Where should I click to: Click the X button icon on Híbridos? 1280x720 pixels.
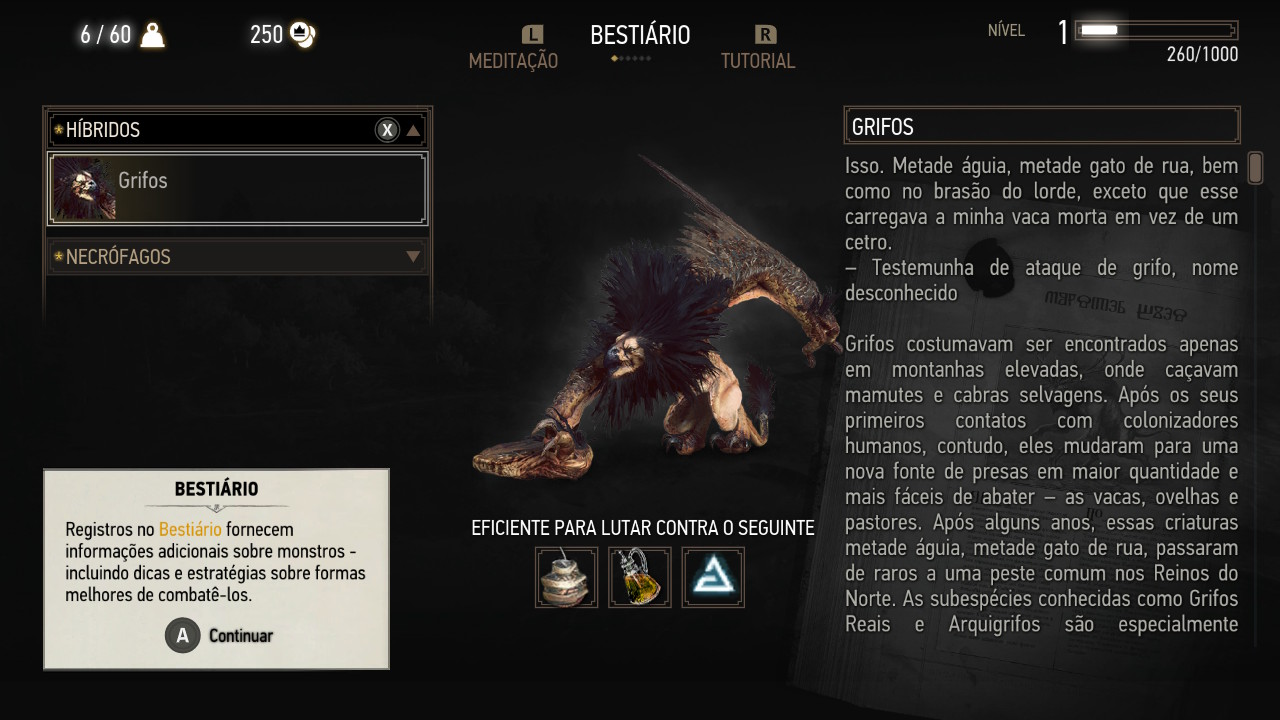point(387,129)
